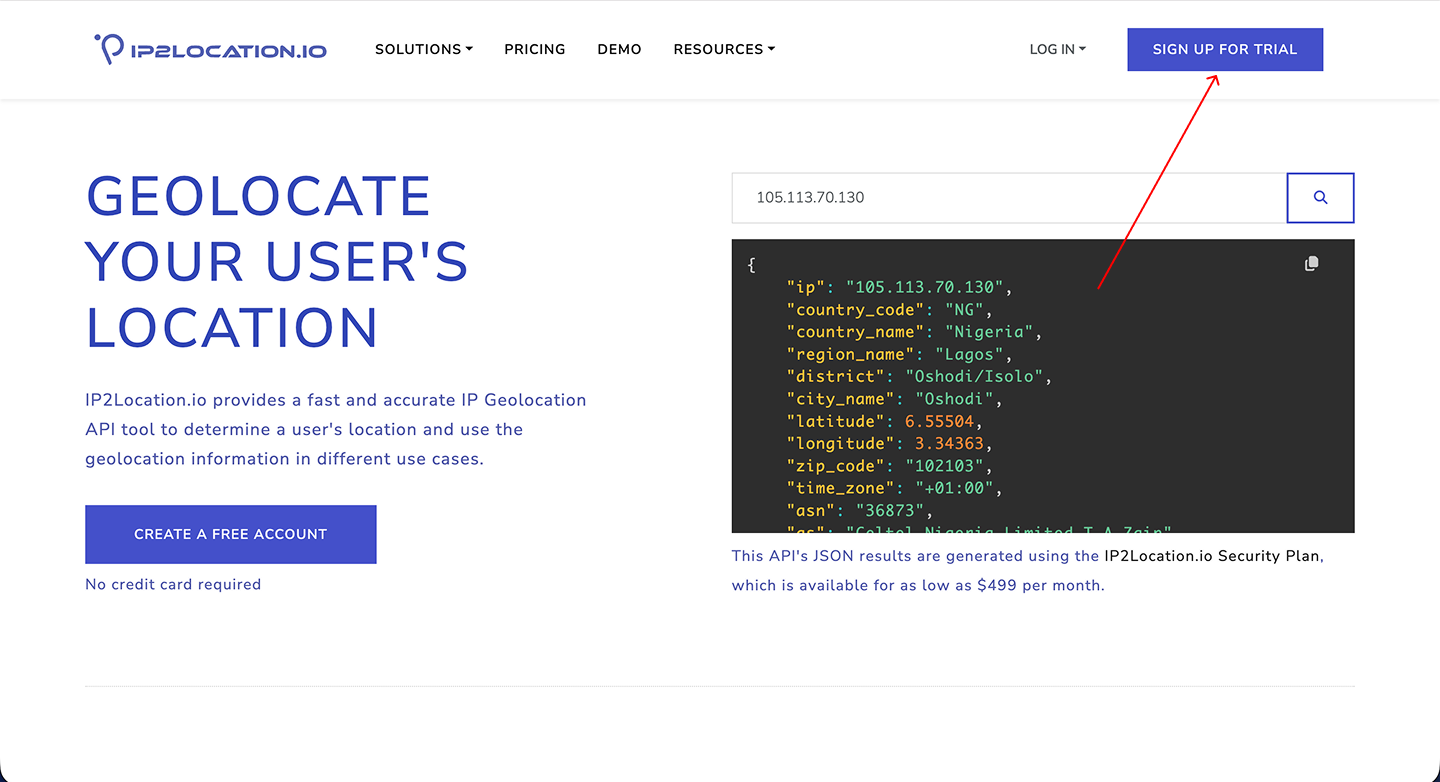Select the "region_name": "Lagos" line

[900, 354]
